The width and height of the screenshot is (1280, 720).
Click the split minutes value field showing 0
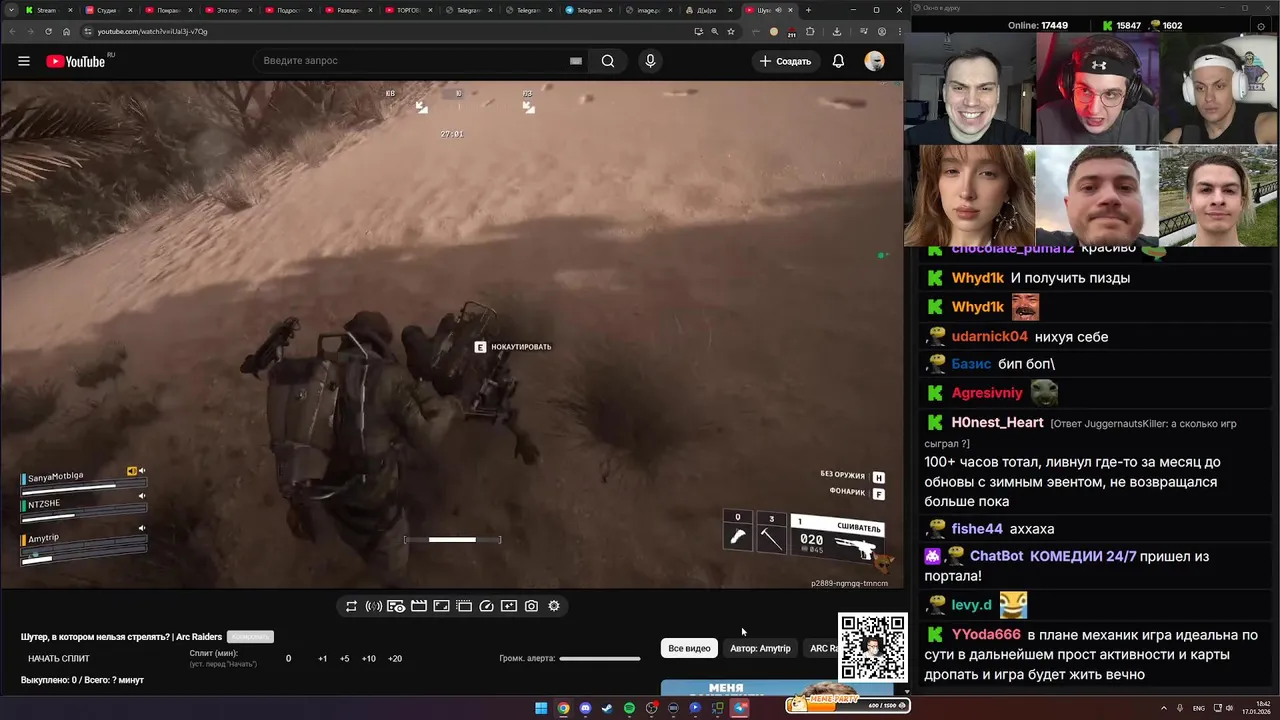coord(289,659)
